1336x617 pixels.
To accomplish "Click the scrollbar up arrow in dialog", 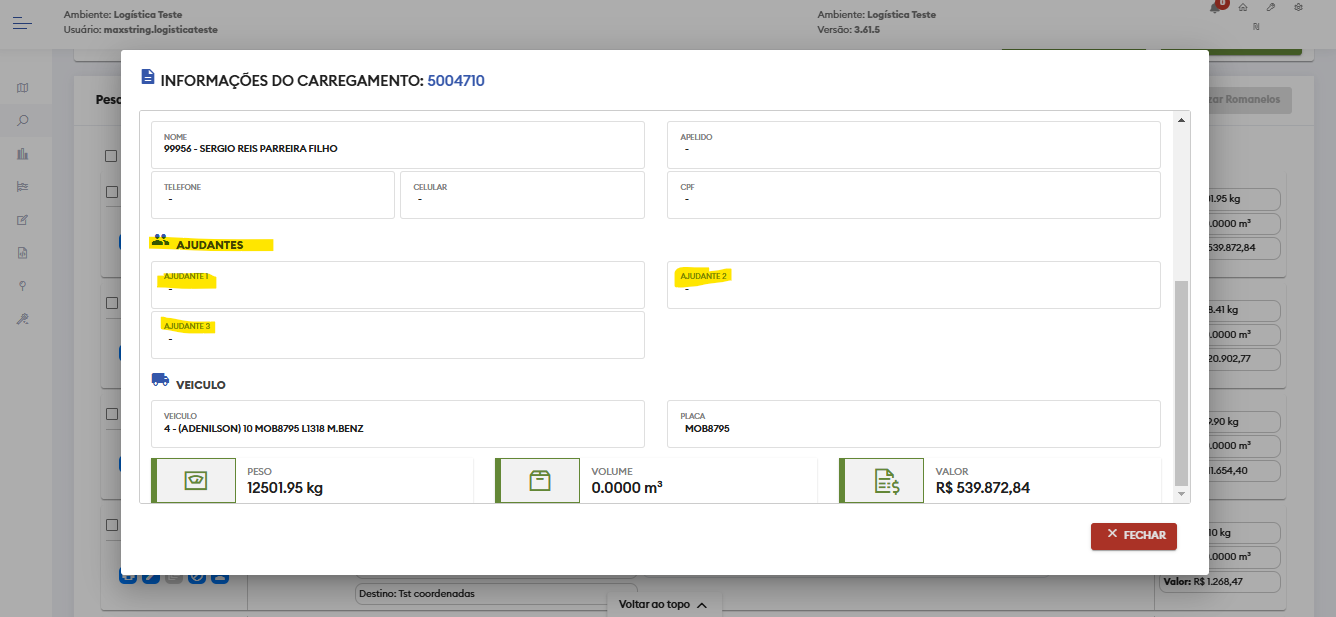I will tap(1181, 120).
